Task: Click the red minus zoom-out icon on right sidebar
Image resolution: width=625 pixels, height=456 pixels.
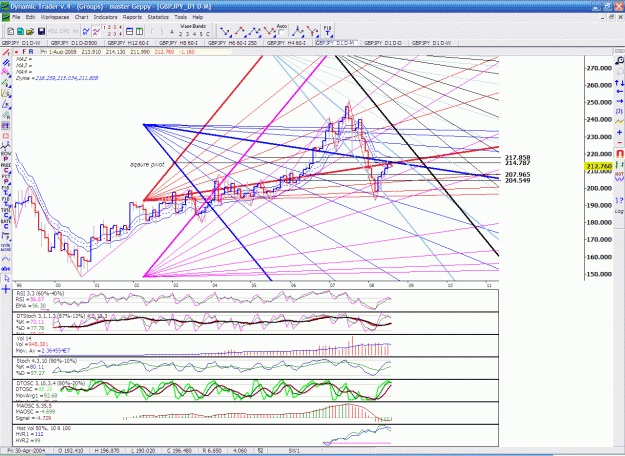Action: pos(619,142)
